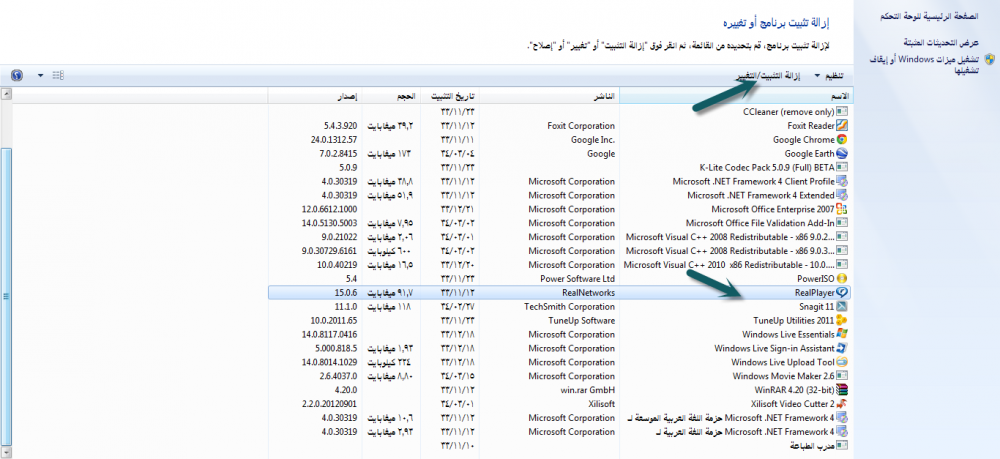The image size is (1000, 459).
Task: Click the Google Earth globe icon
Action: click(842, 154)
